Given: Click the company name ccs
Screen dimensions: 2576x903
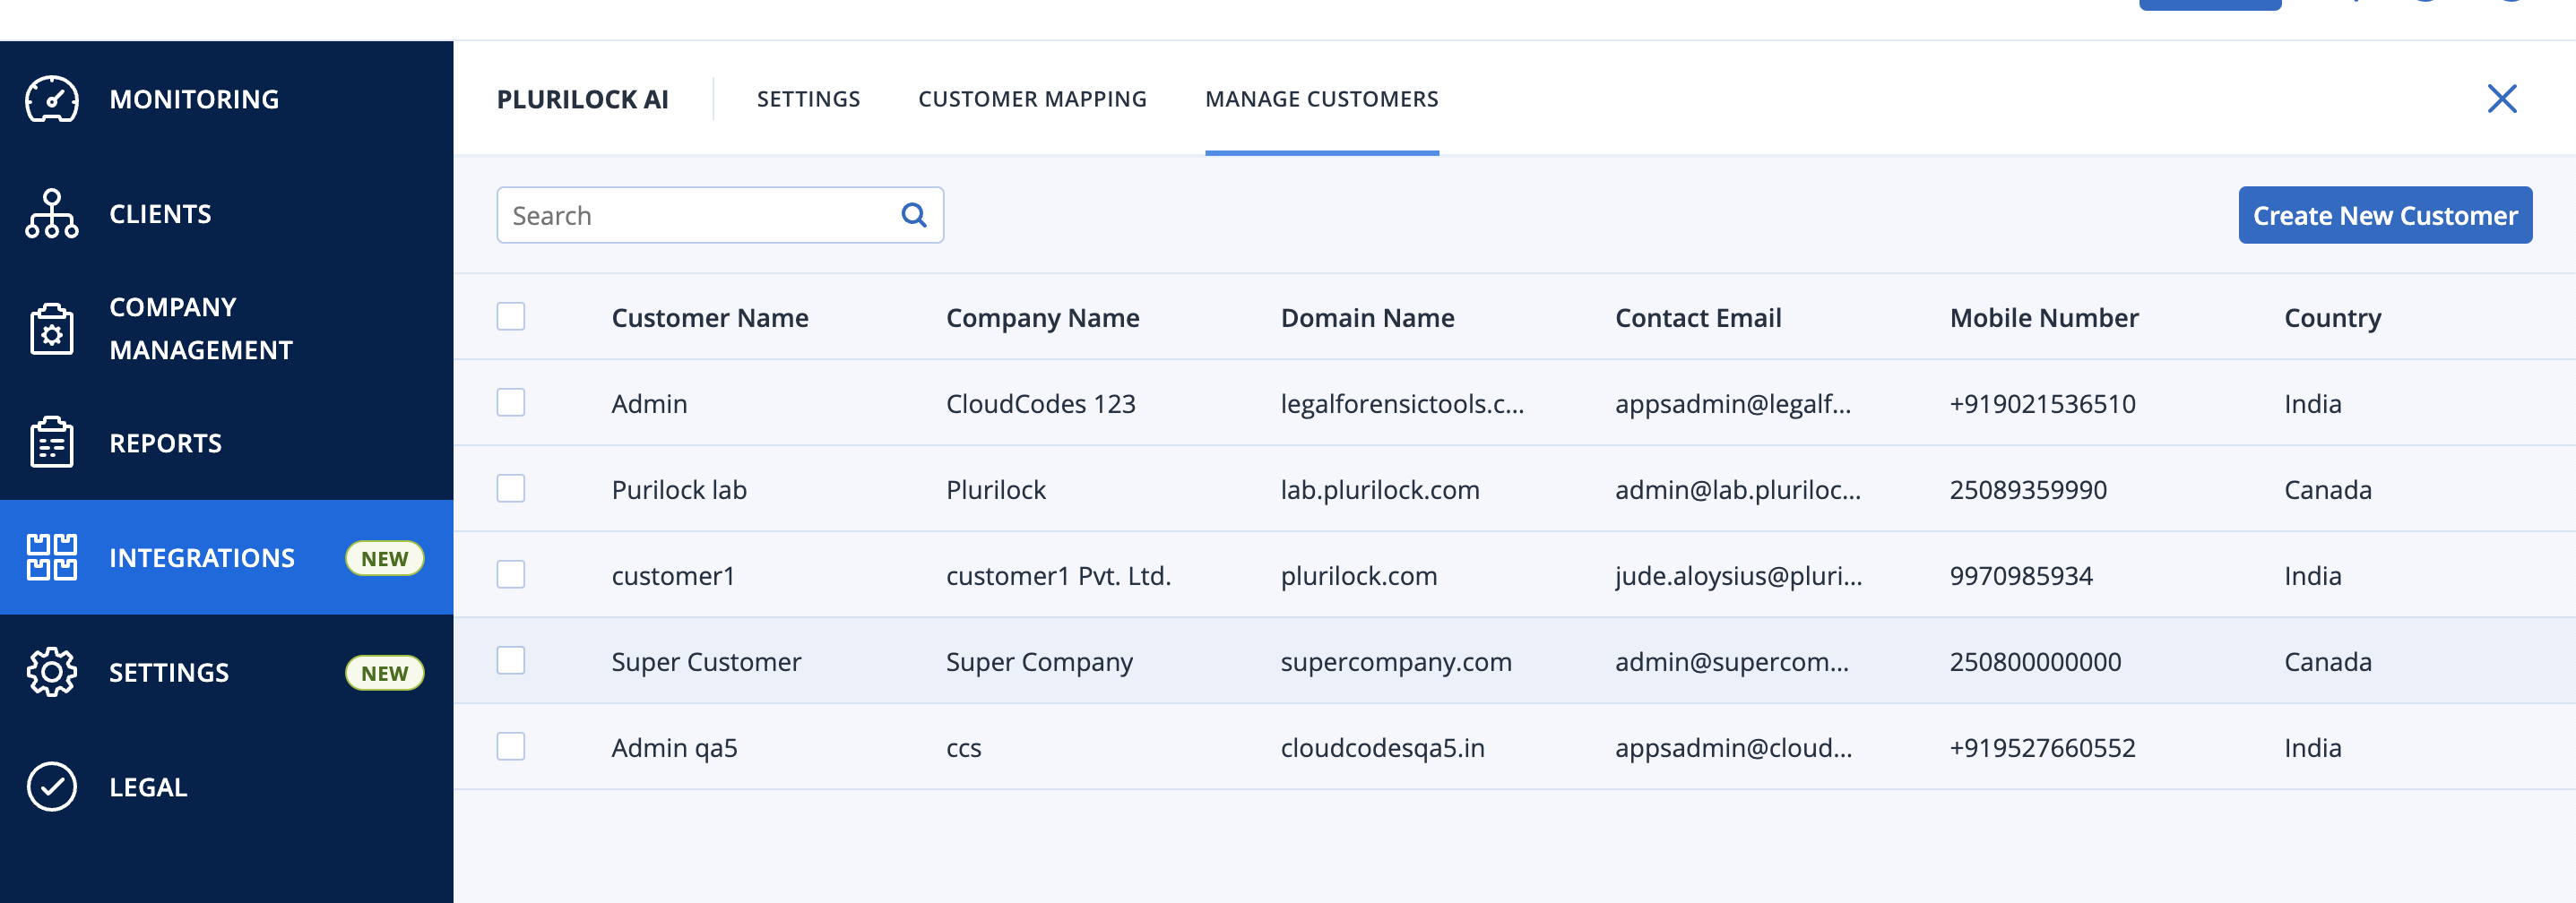Looking at the screenshot, I should [x=963, y=748].
